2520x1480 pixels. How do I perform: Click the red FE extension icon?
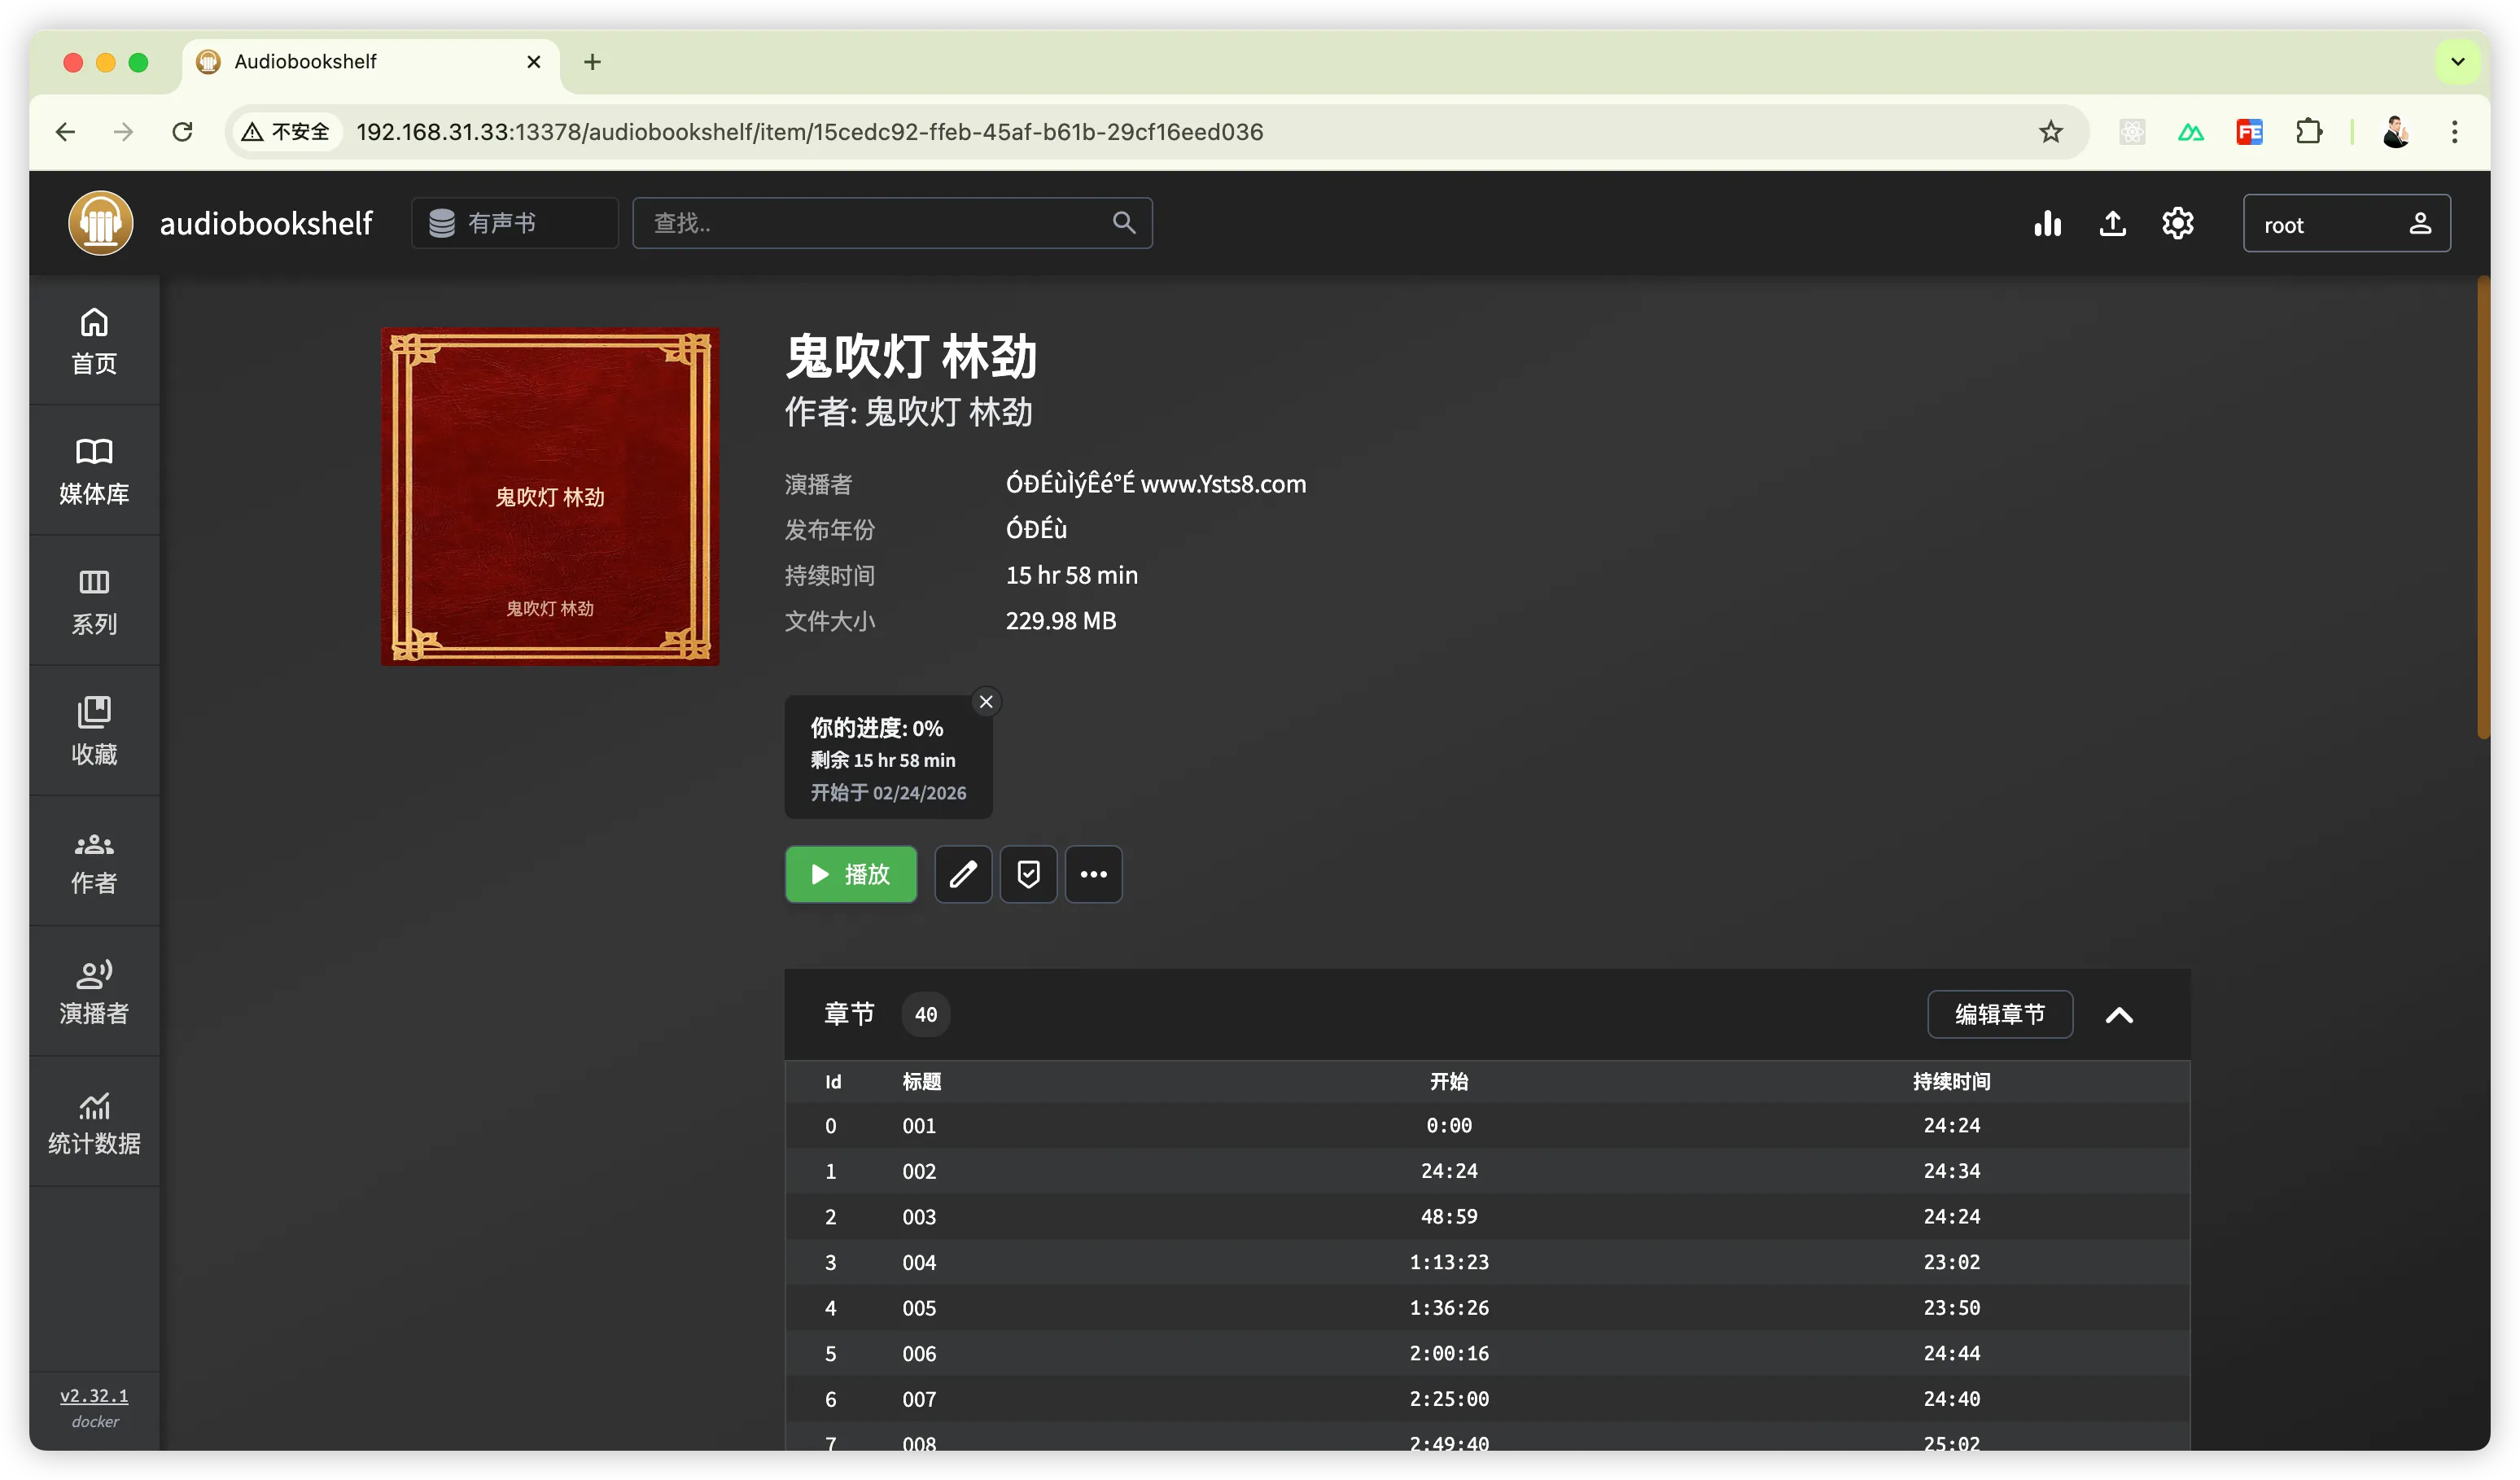2250,132
